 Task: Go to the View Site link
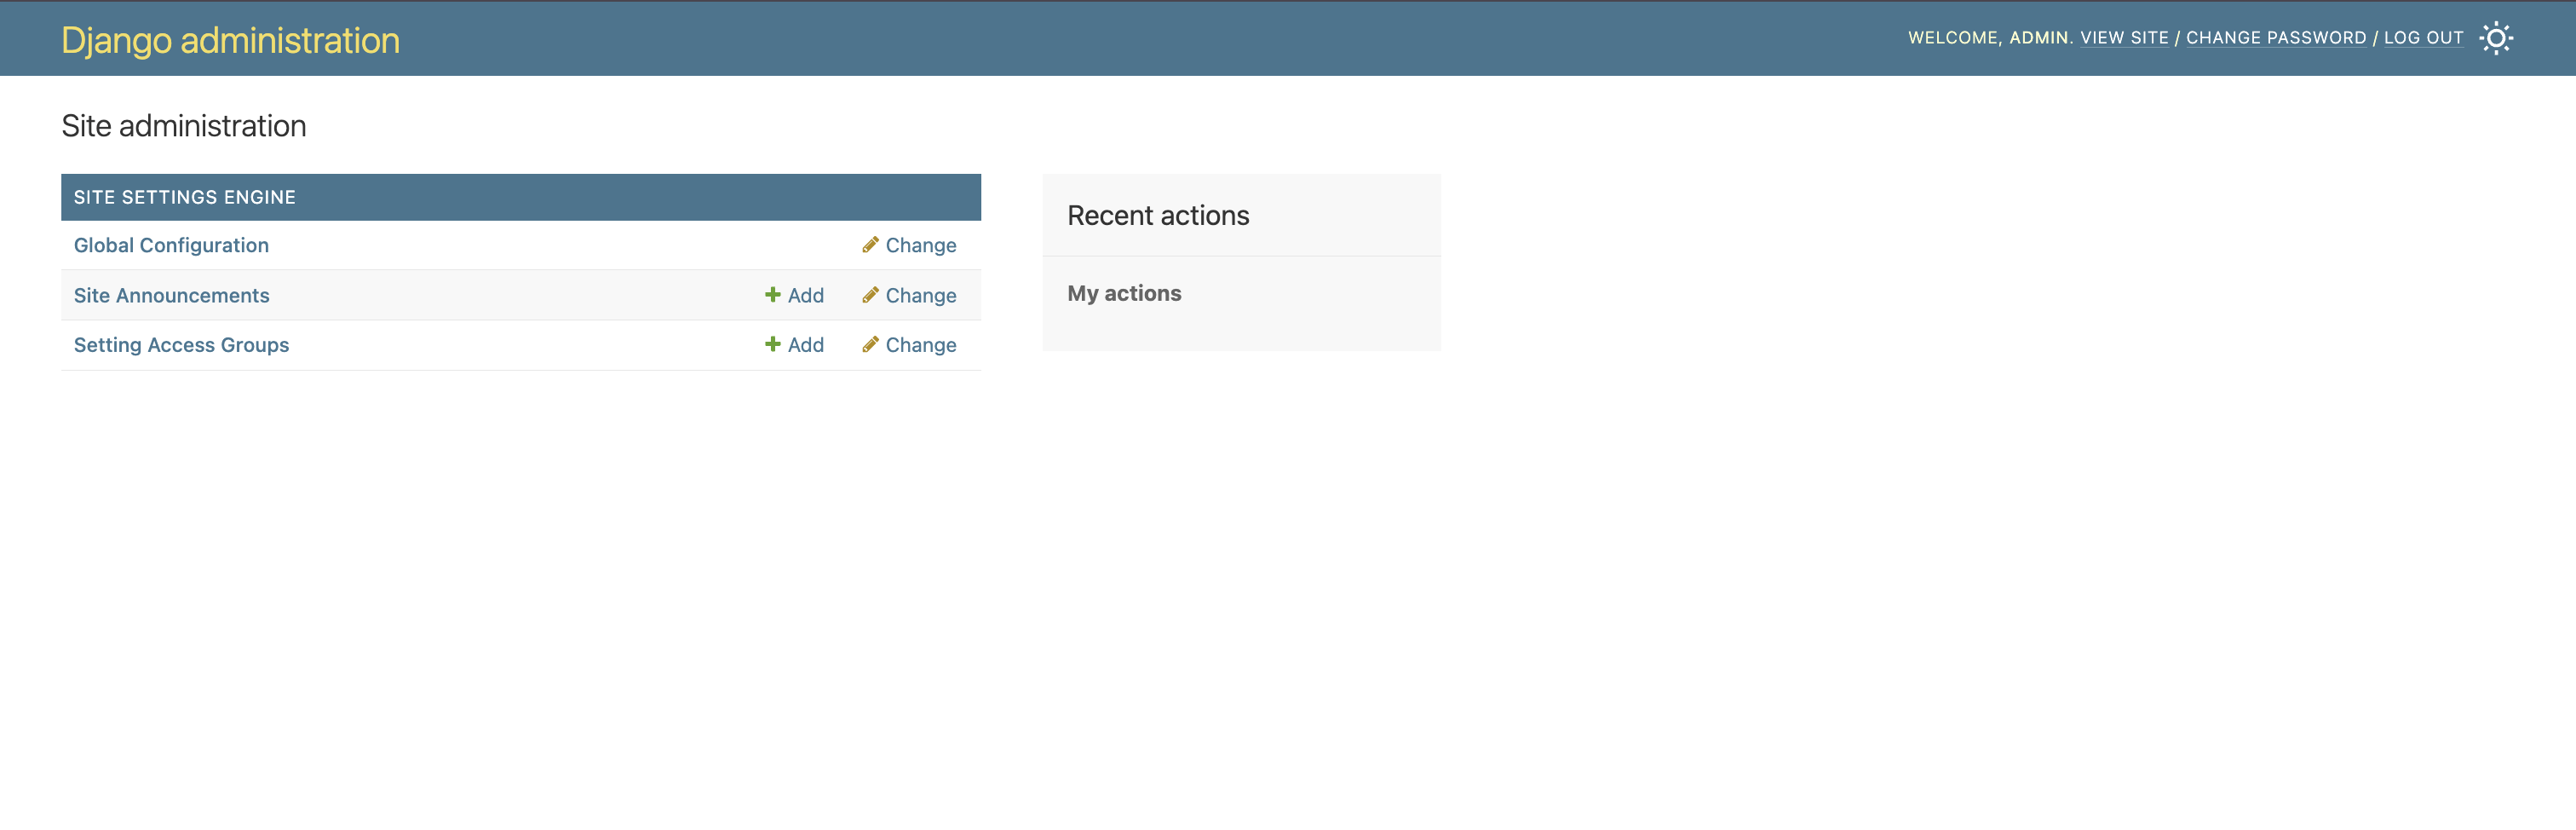coord(2124,38)
